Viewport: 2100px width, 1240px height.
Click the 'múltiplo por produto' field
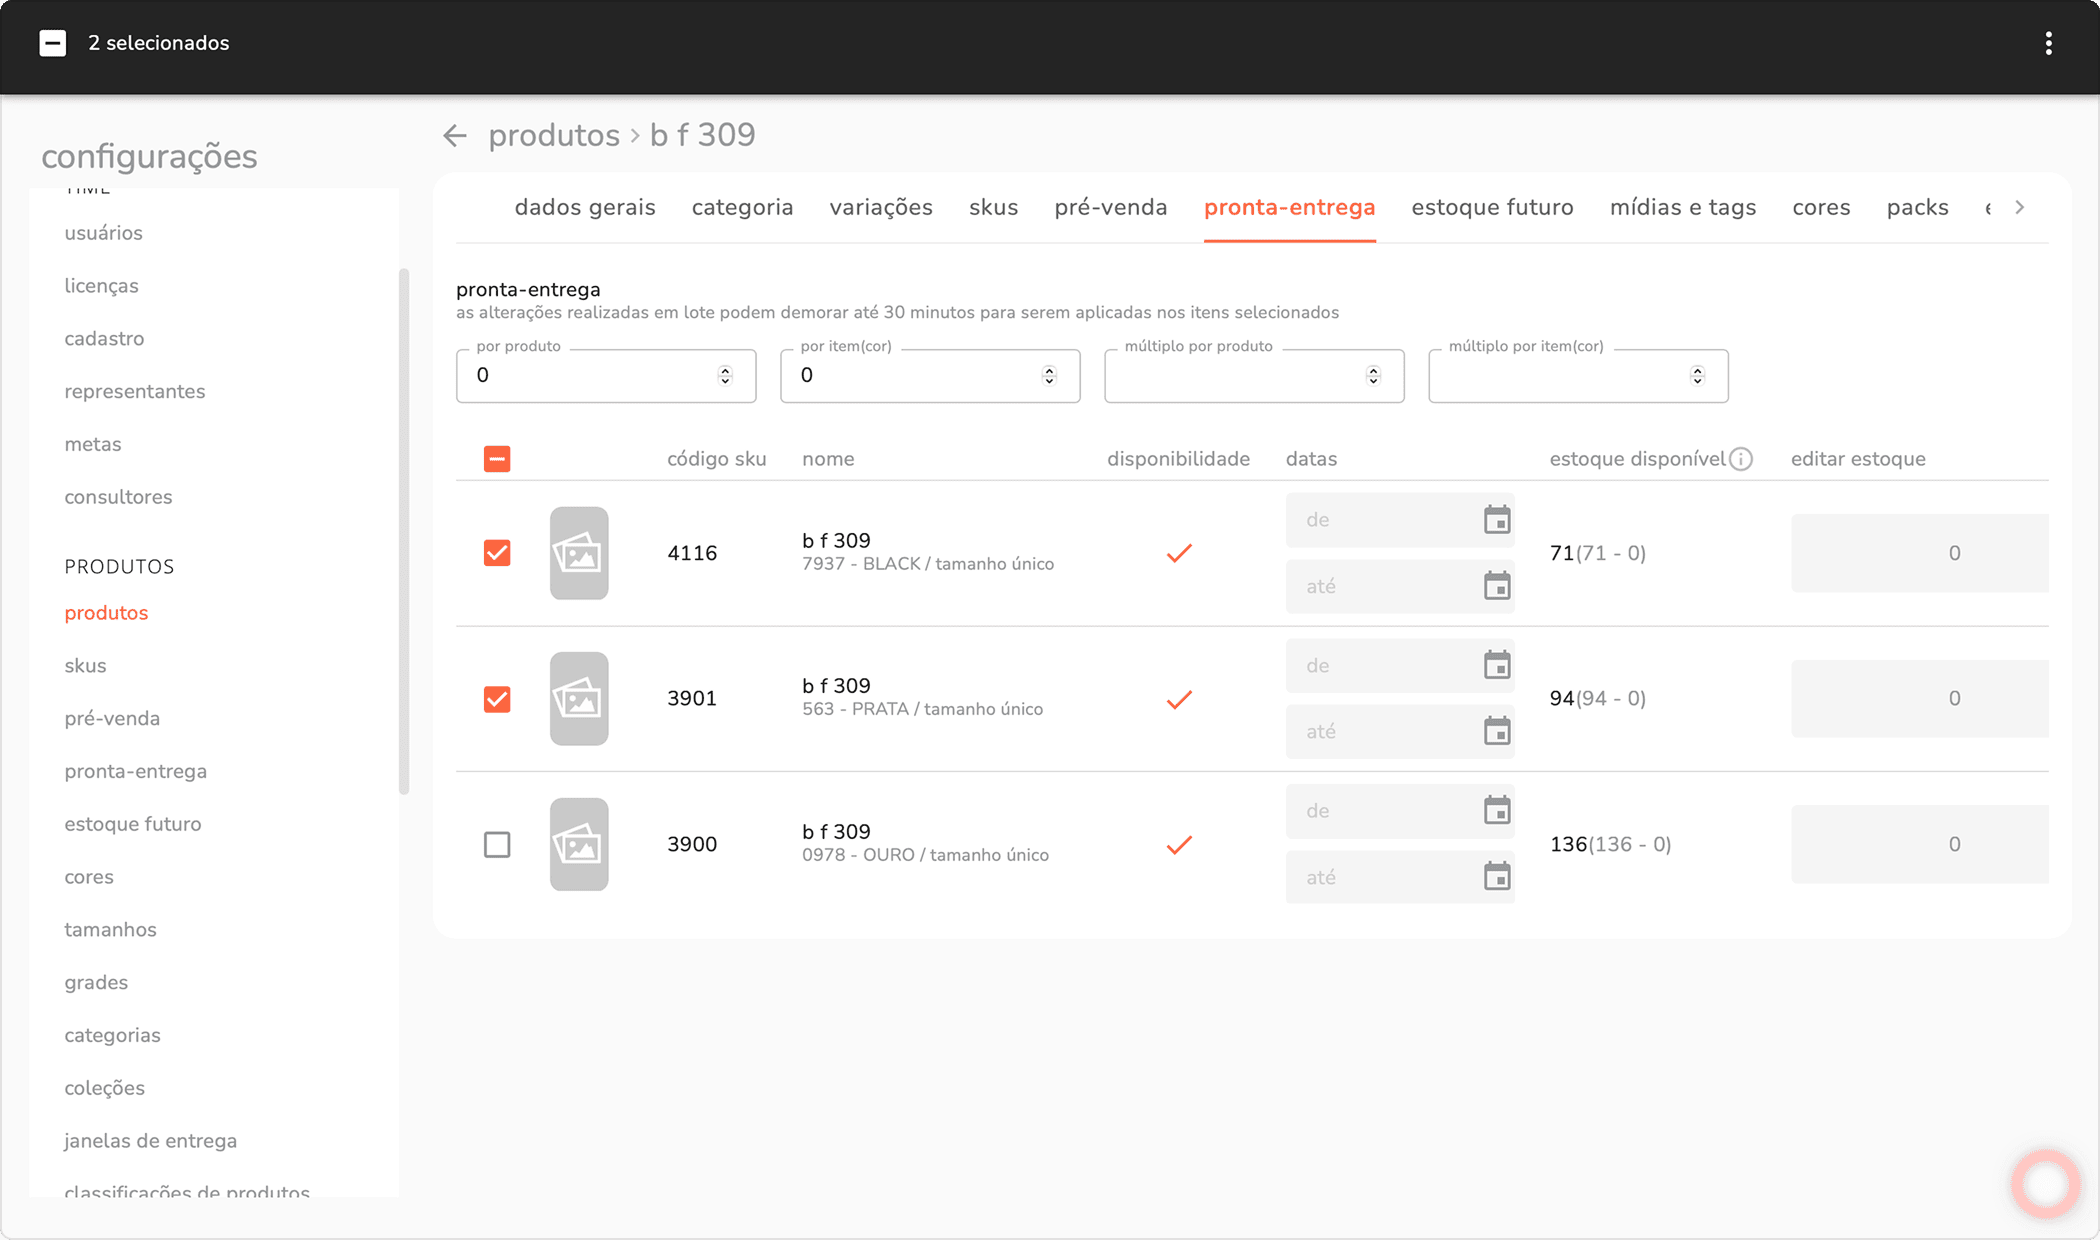tap(1254, 376)
